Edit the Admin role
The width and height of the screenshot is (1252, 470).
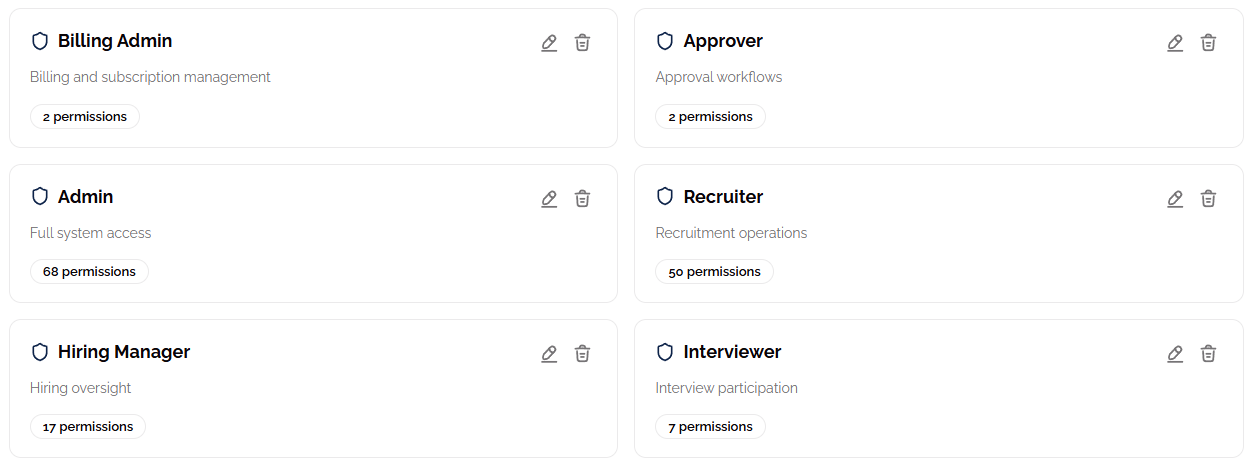549,199
